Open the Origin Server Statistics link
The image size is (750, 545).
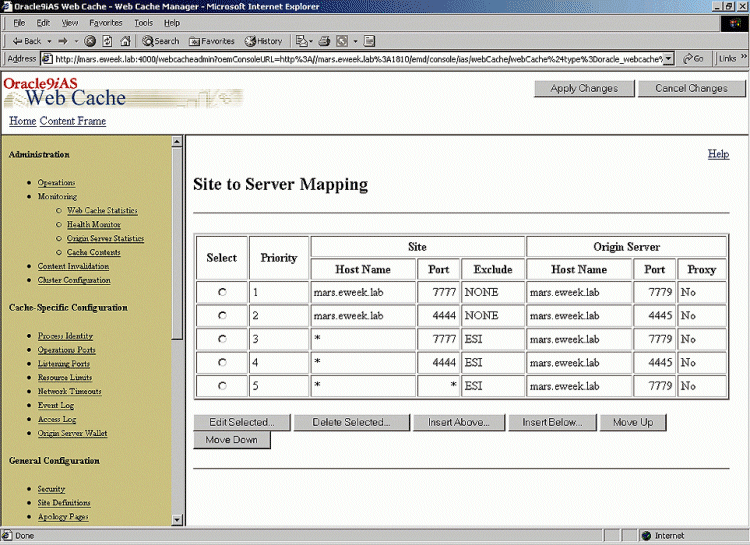(x=105, y=238)
